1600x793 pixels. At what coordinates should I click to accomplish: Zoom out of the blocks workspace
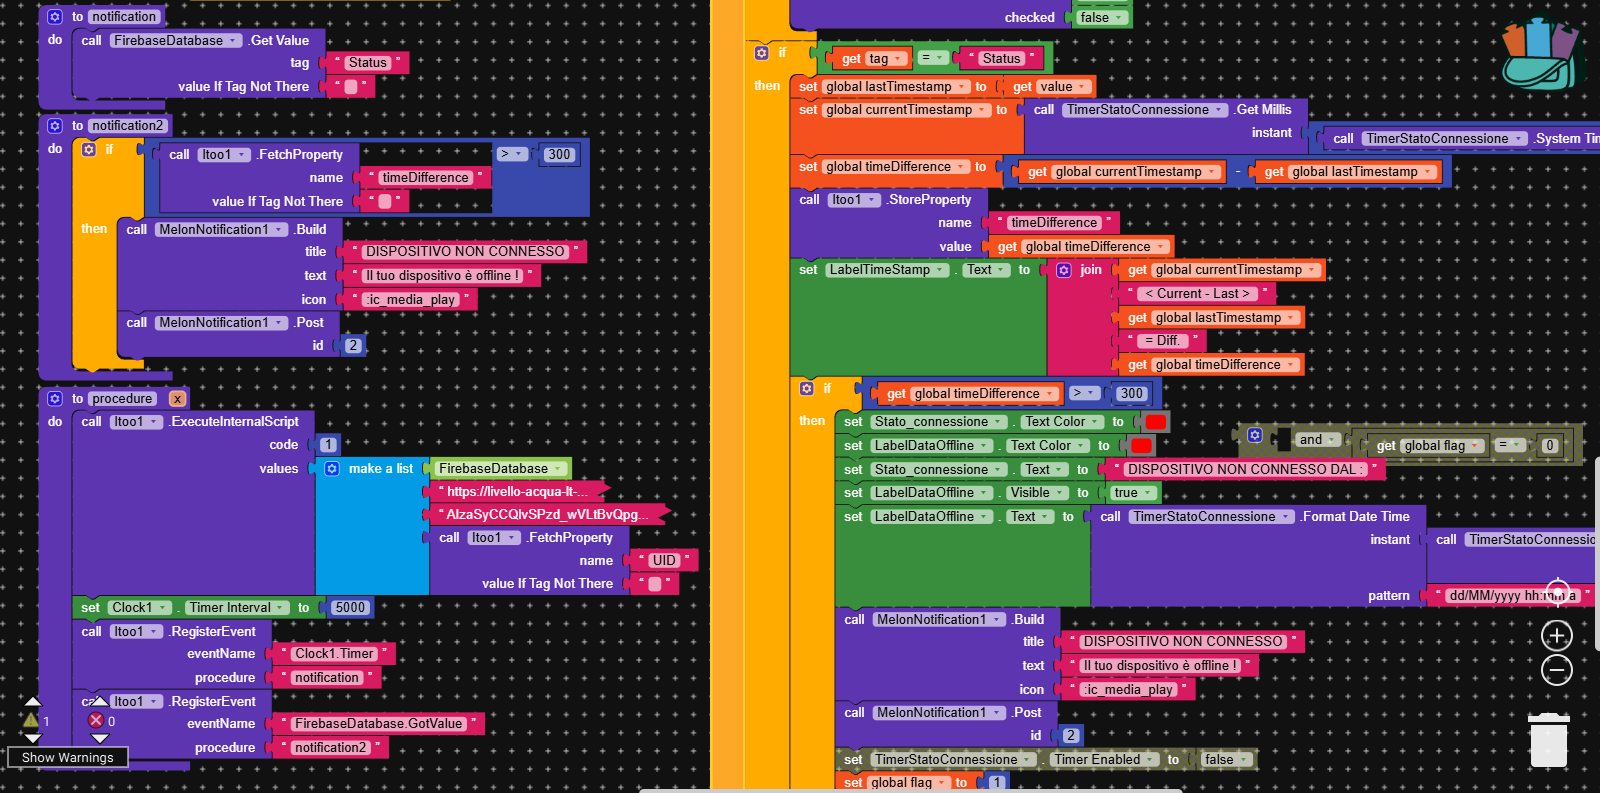(1557, 670)
